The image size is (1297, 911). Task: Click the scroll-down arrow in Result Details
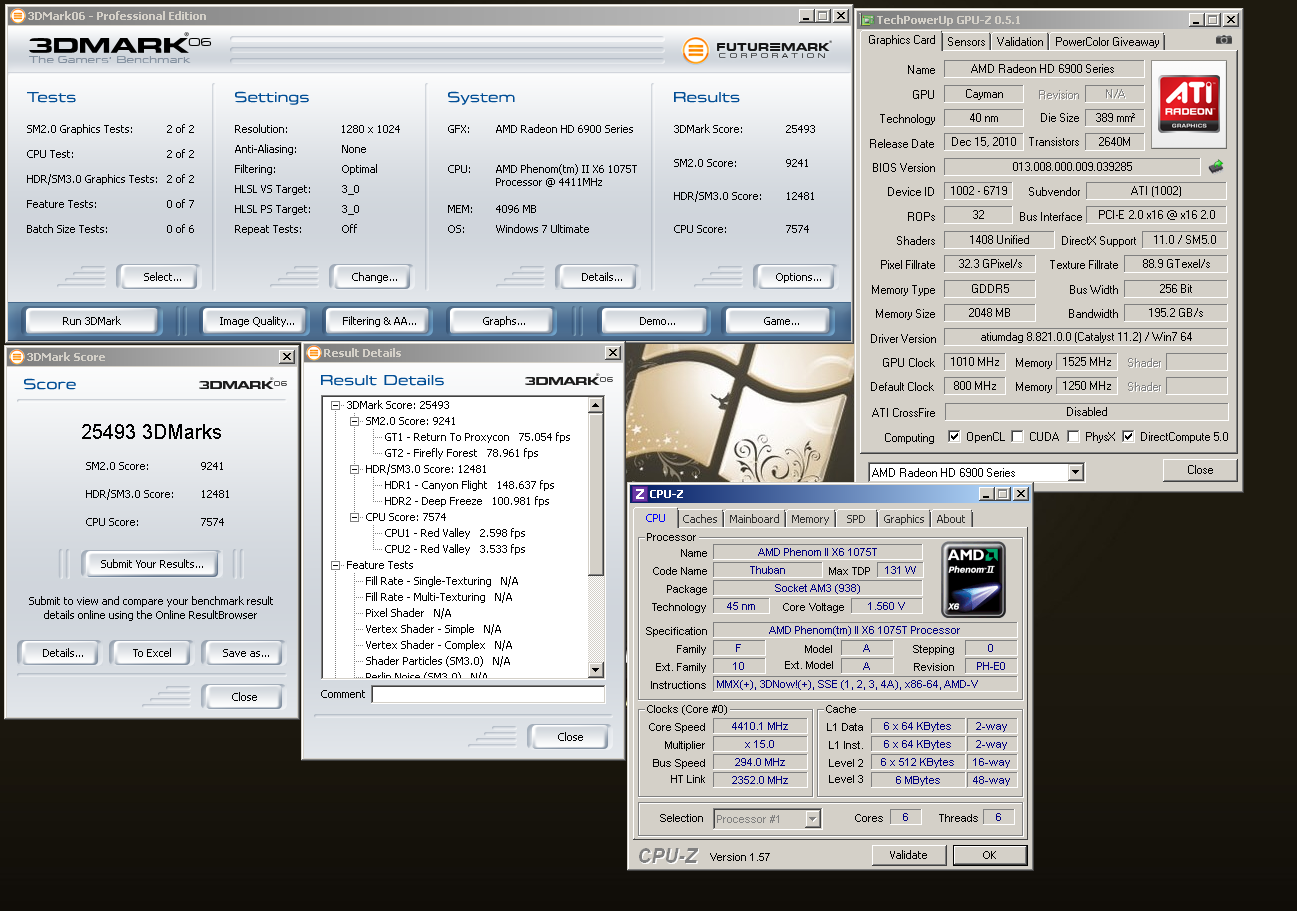(x=596, y=670)
